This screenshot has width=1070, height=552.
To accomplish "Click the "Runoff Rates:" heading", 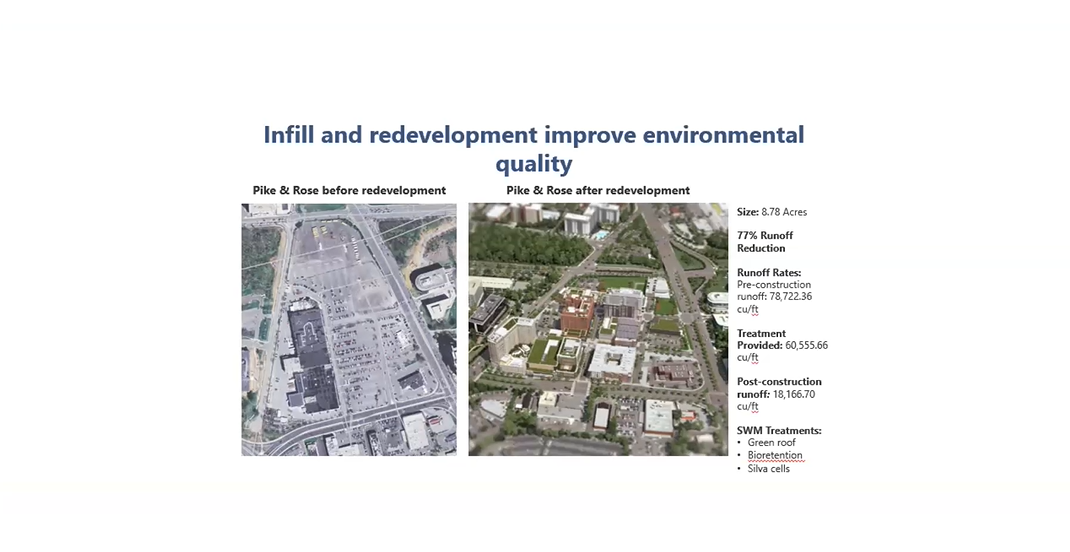I will pyautogui.click(x=769, y=272).
